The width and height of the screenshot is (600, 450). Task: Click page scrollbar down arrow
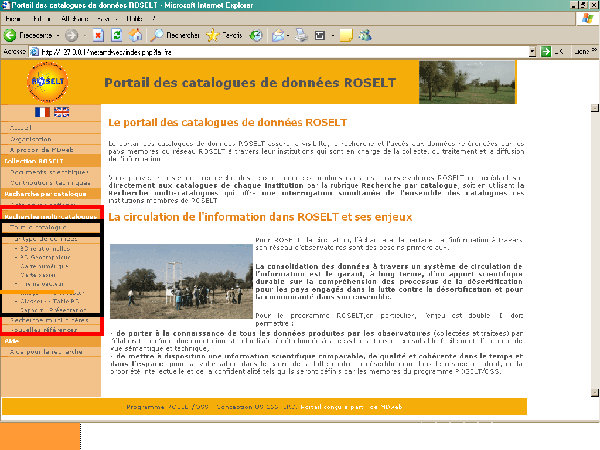[595, 393]
